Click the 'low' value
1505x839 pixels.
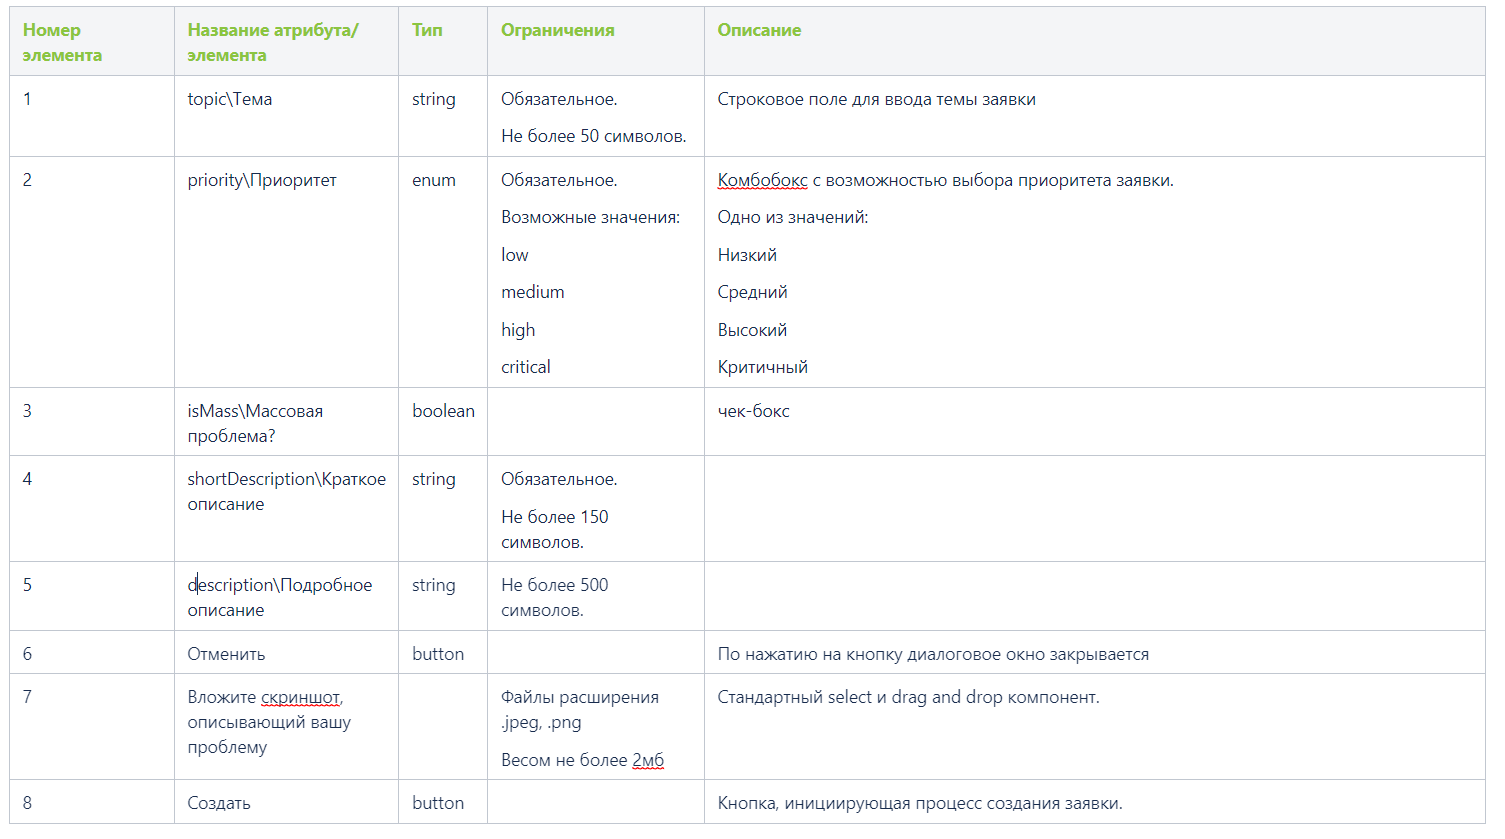(515, 255)
